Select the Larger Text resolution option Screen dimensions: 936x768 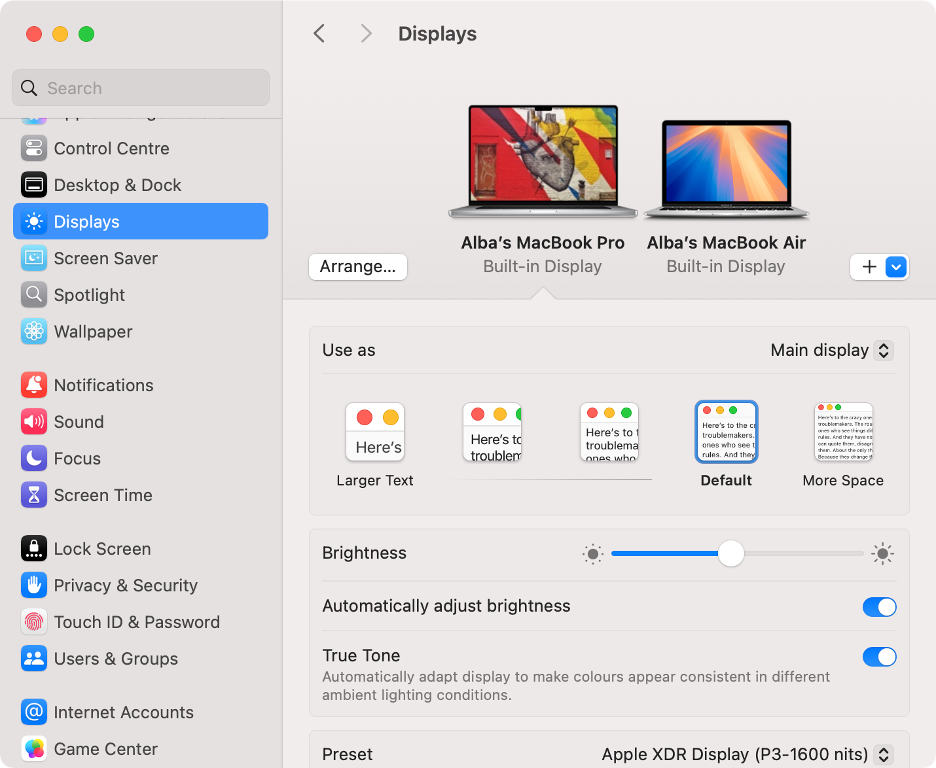coord(375,432)
